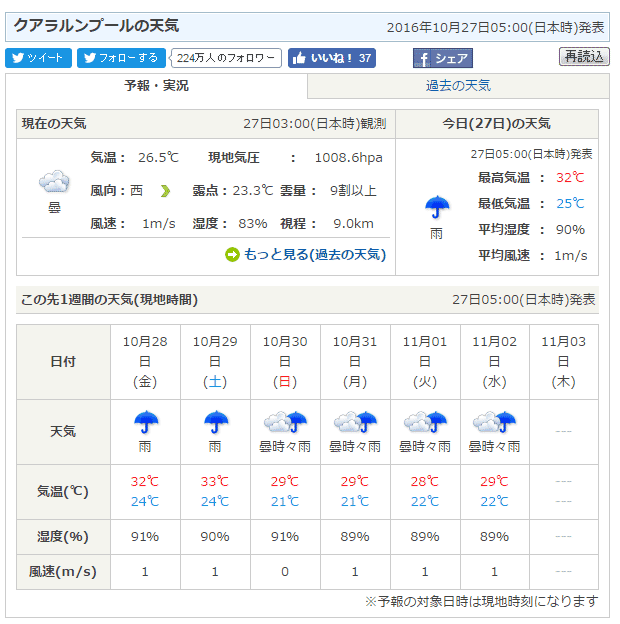Click the Facebook f logo icon
Viewport: 620px width, 624px height.
(x=423, y=59)
